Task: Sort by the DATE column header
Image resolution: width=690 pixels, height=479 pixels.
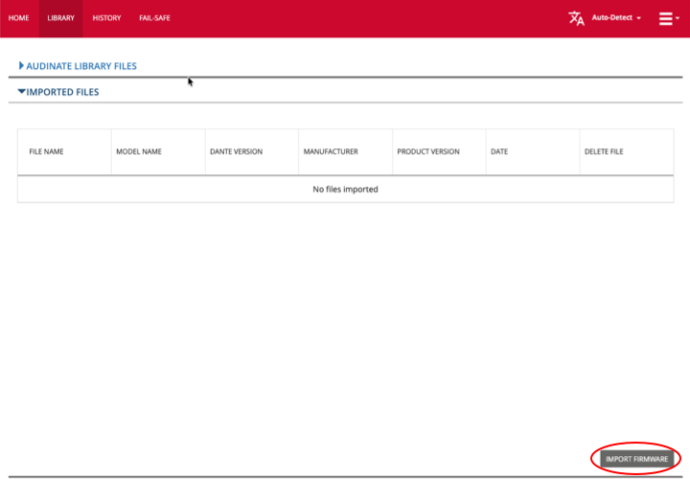Action: click(499, 152)
